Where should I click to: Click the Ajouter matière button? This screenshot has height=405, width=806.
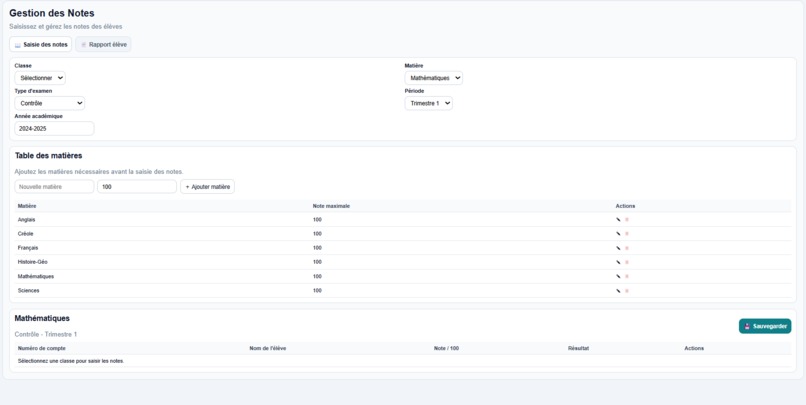tap(208, 187)
